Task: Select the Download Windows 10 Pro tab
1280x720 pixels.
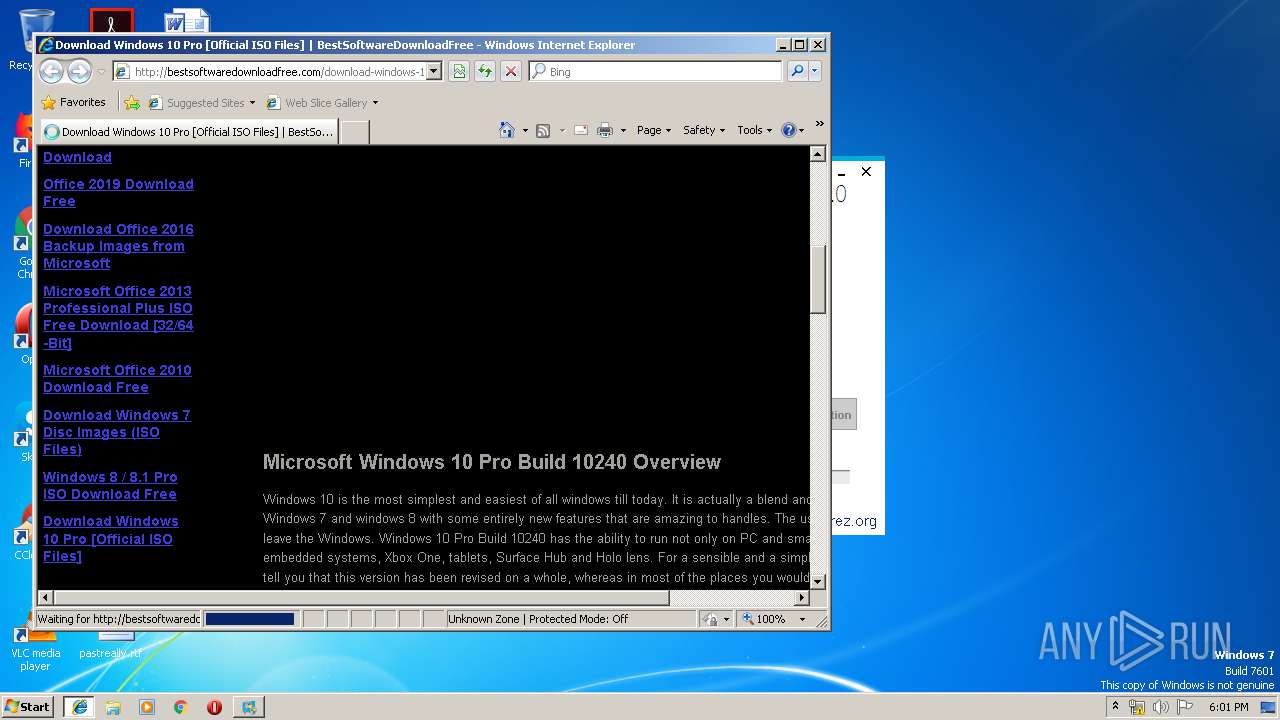Action: pos(188,131)
